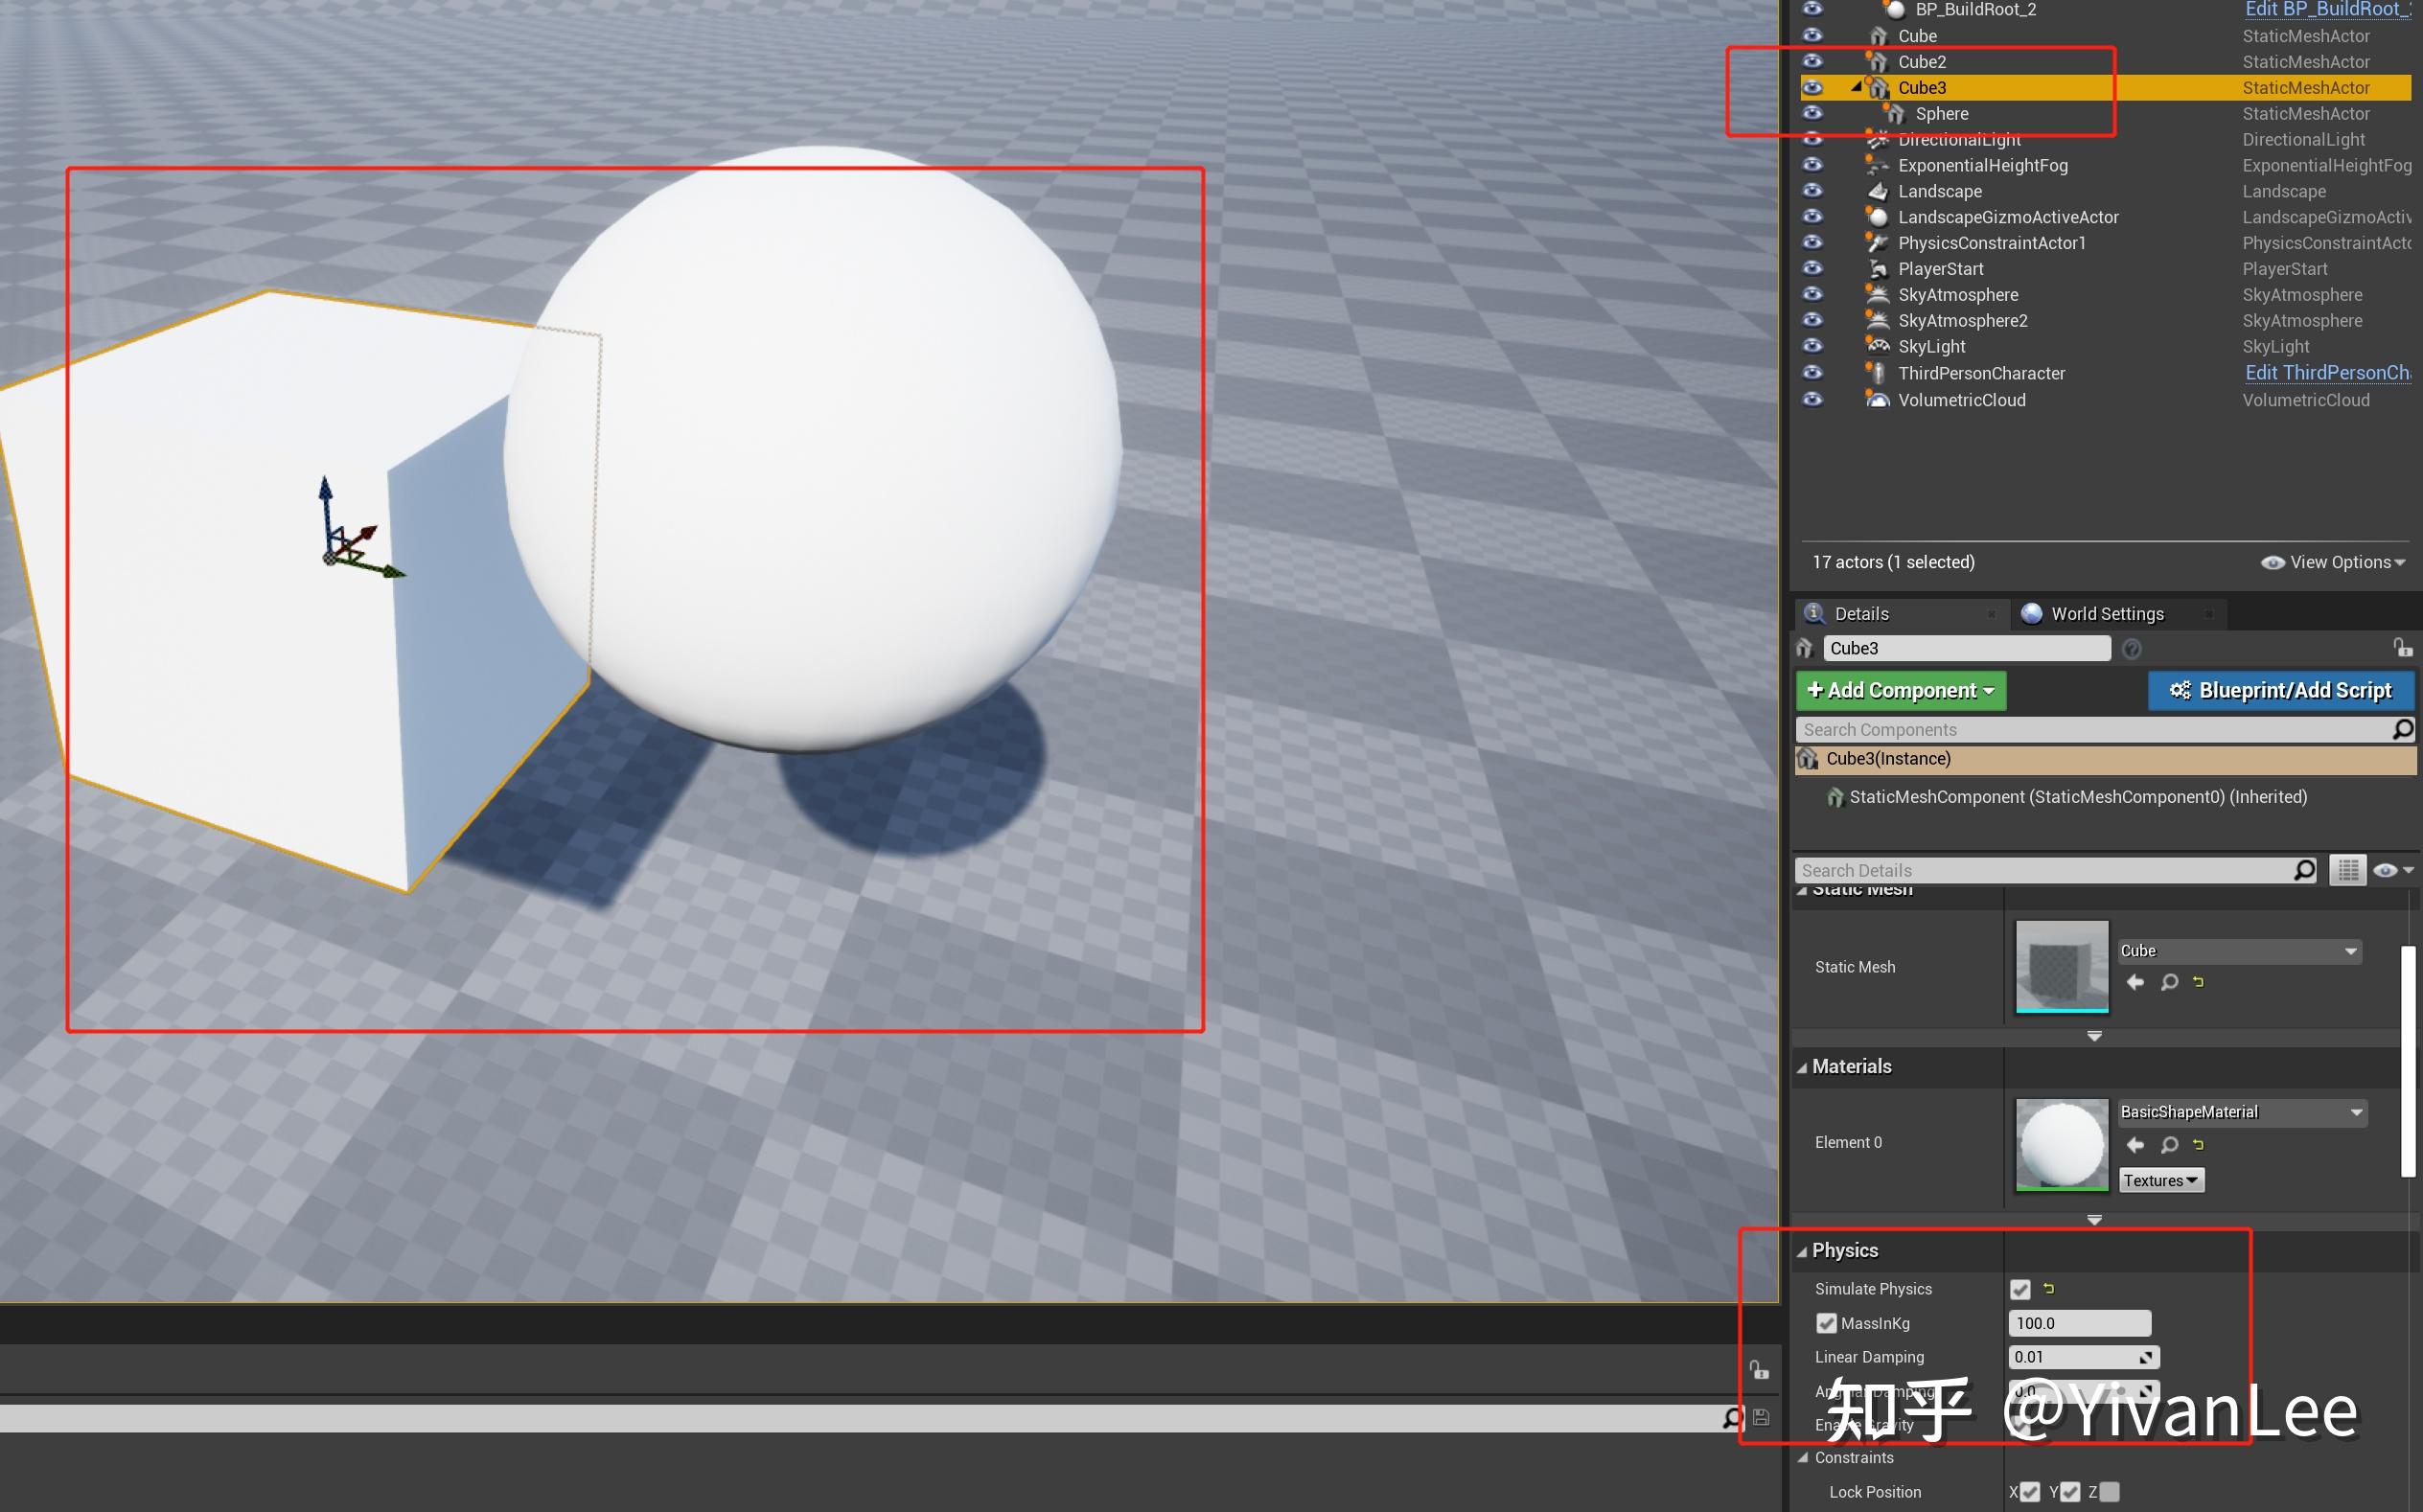The height and width of the screenshot is (1512, 2423).
Task: Toggle the MassInKg override checkbox
Action: point(1826,1323)
